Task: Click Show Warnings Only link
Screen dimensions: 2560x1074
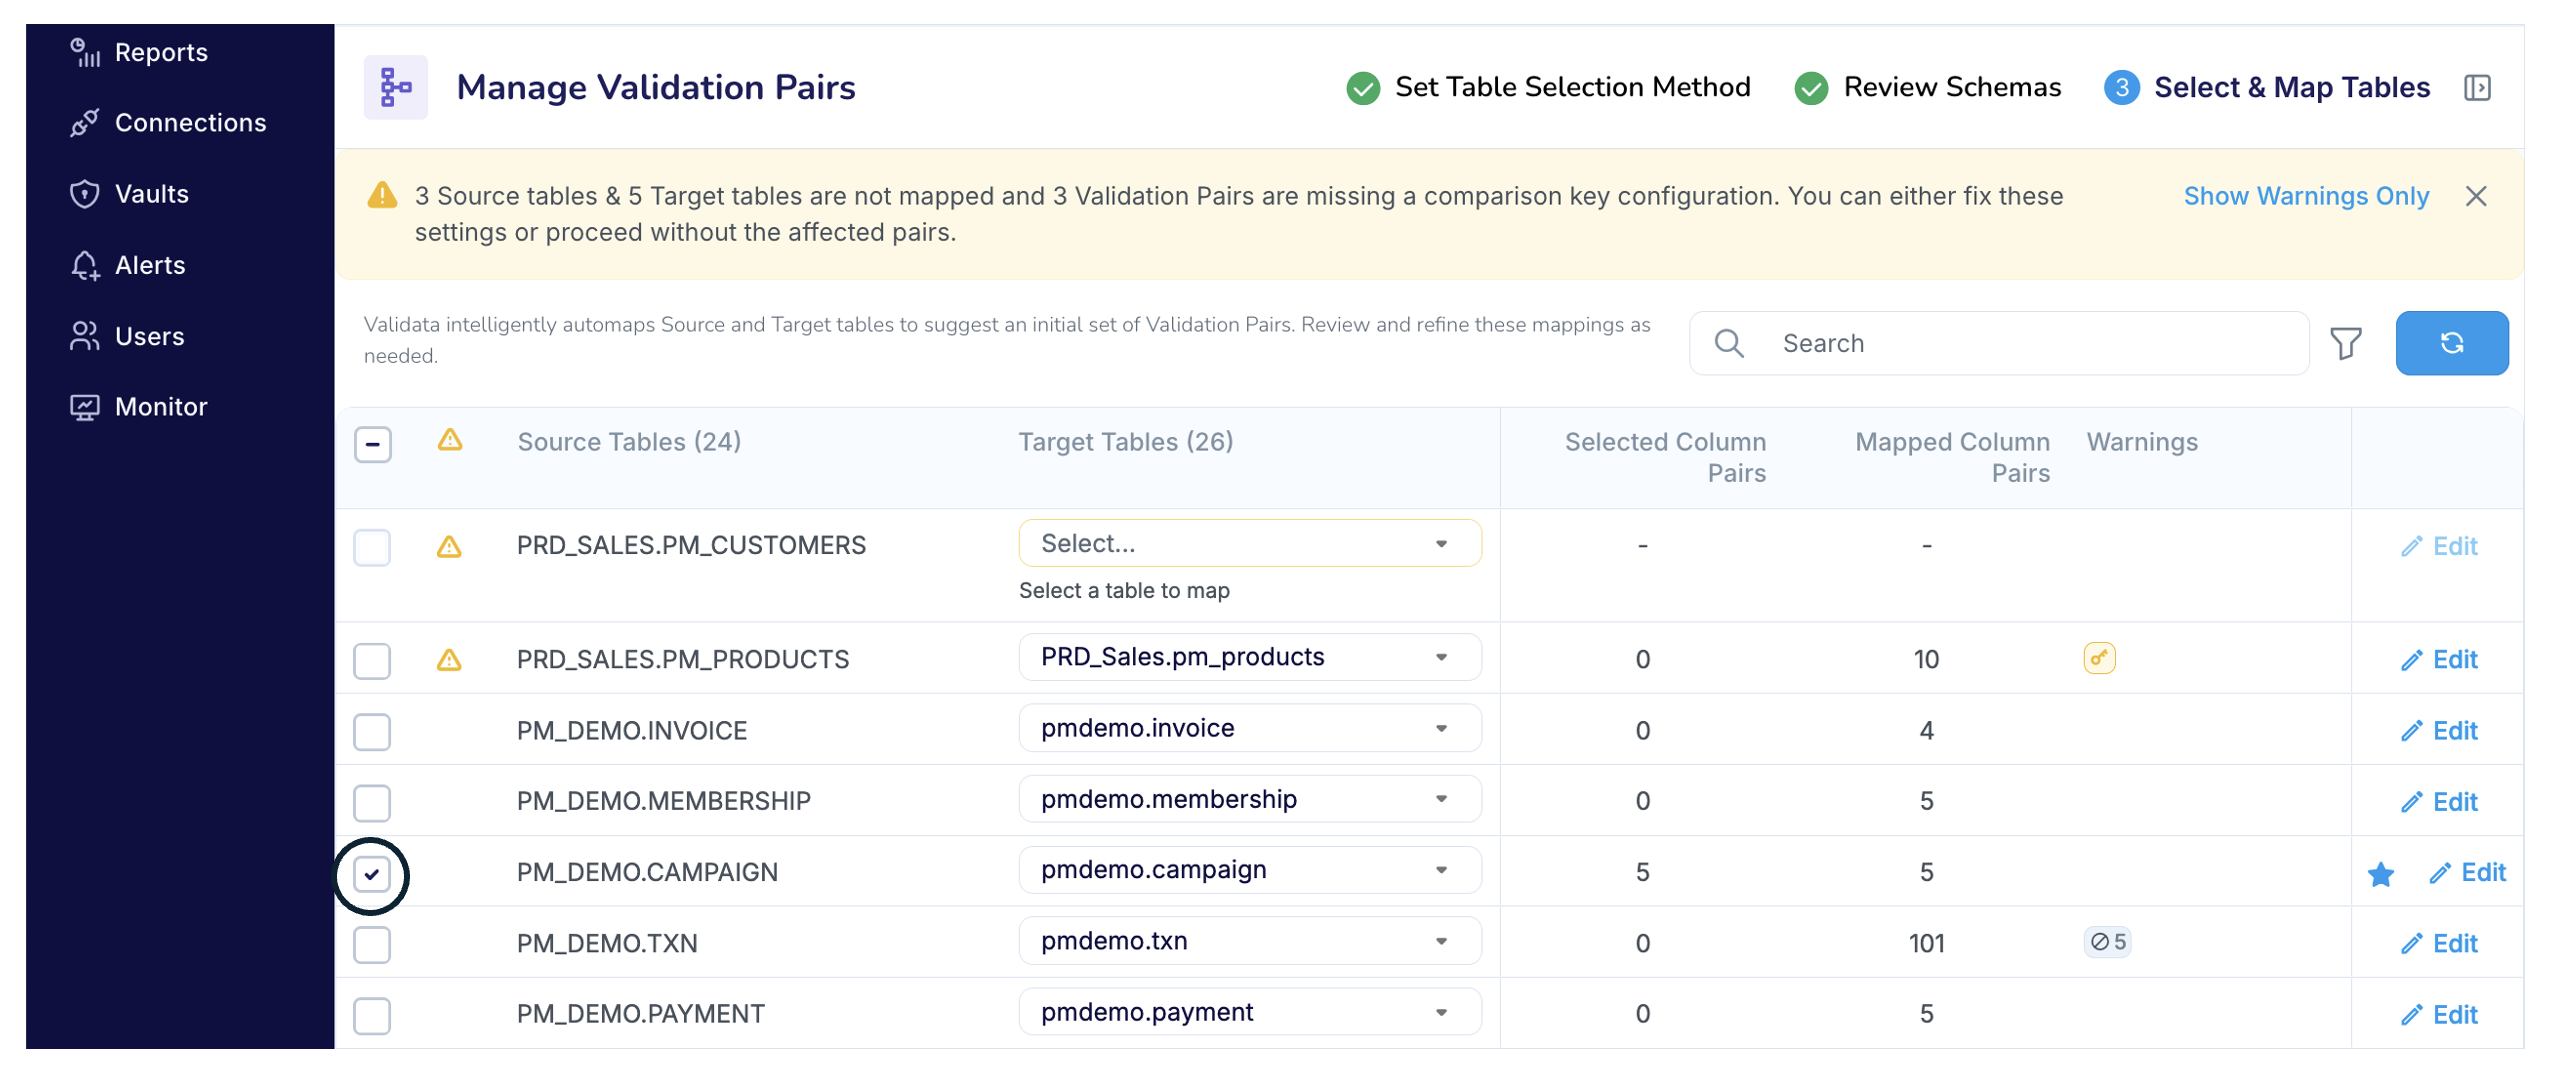Action: coord(2306,196)
